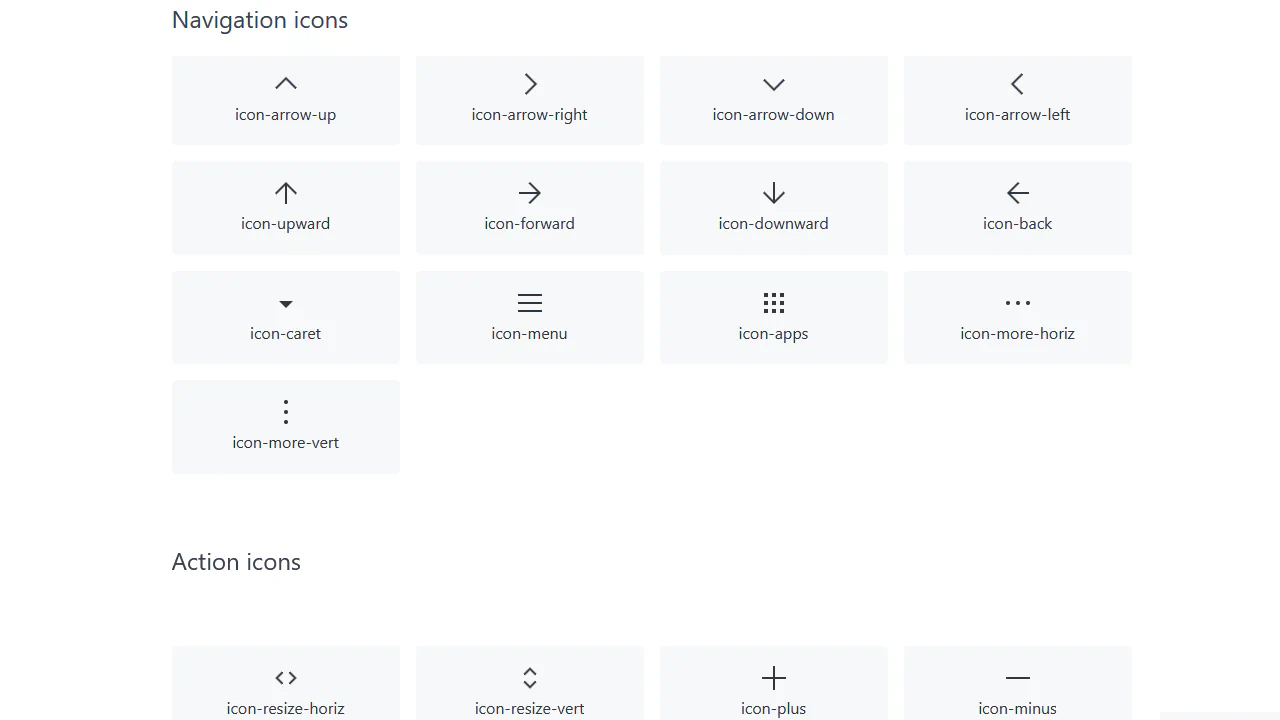1280x720 pixels.
Task: Click the "icon-plus" label text
Action: [774, 709]
